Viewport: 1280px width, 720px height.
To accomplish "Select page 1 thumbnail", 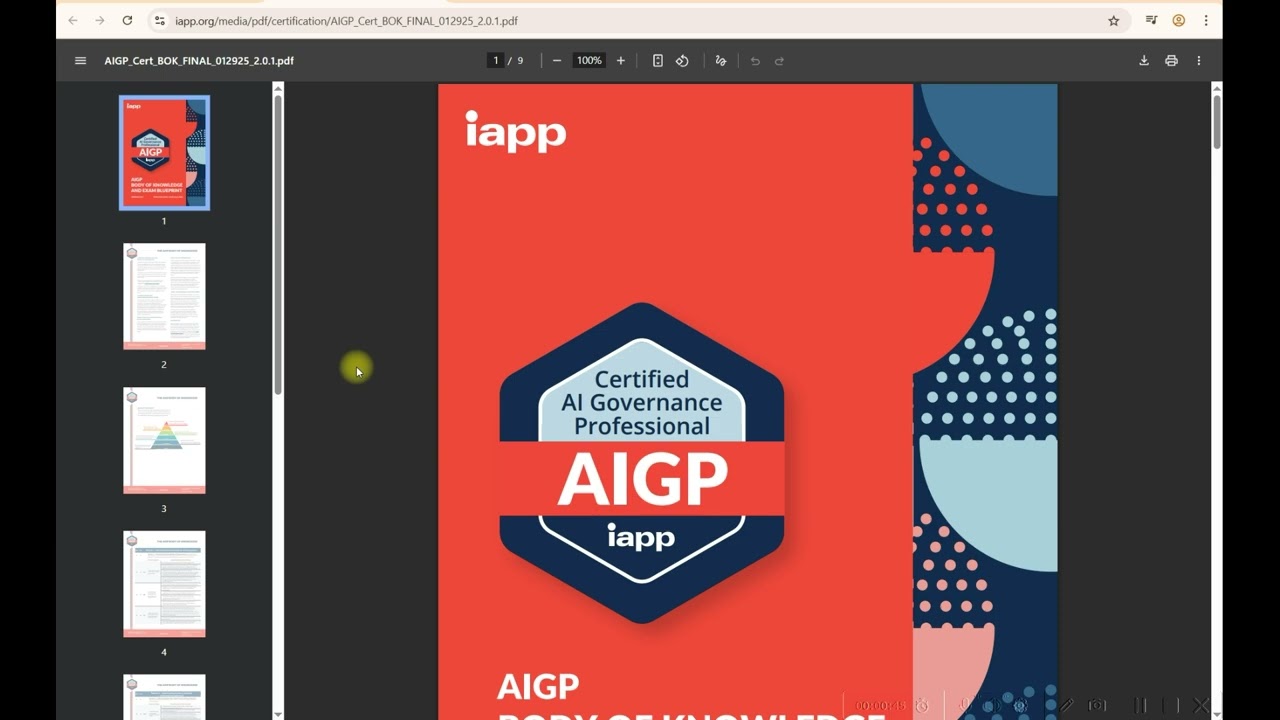I will pos(164,153).
